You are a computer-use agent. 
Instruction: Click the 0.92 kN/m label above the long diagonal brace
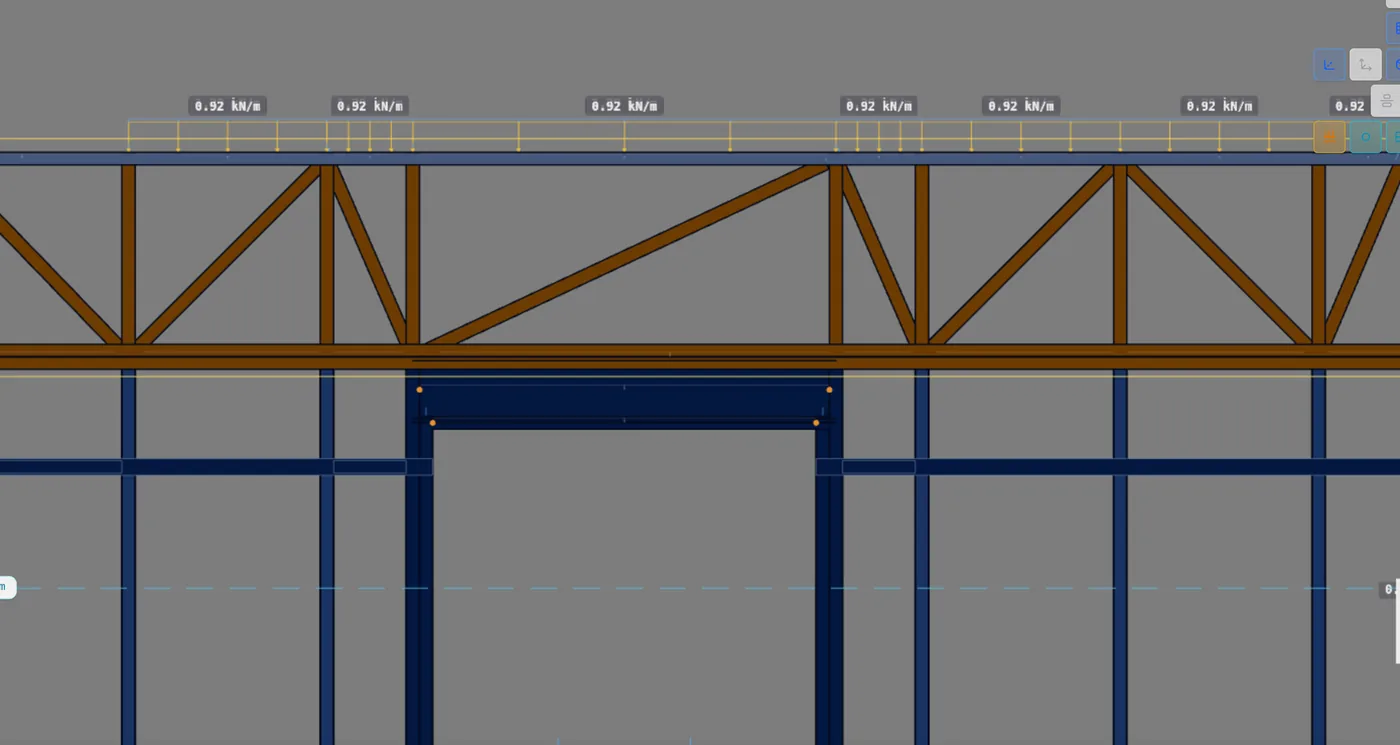[x=624, y=106]
